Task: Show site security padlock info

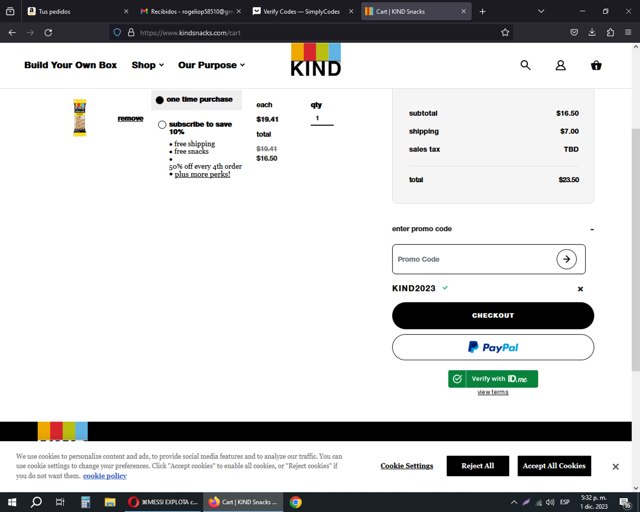Action: tap(131, 33)
